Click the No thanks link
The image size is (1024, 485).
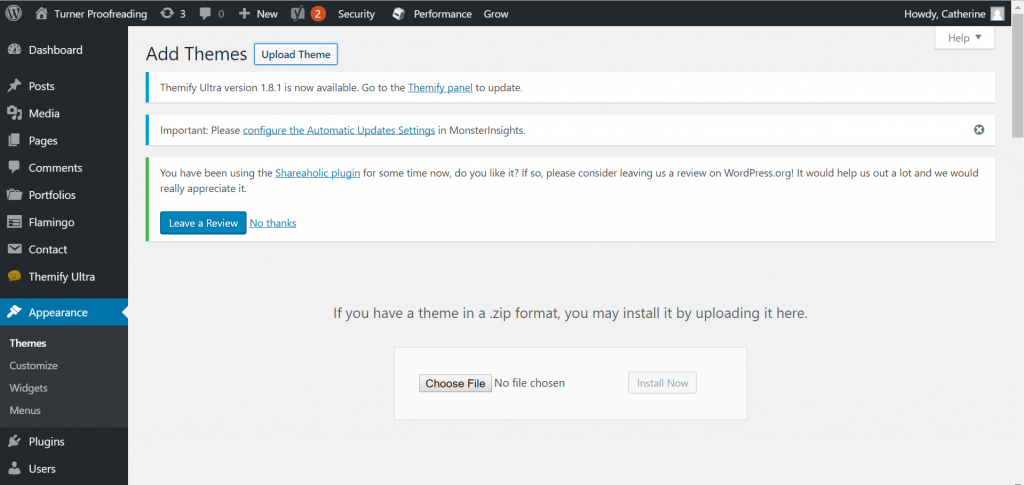[273, 223]
